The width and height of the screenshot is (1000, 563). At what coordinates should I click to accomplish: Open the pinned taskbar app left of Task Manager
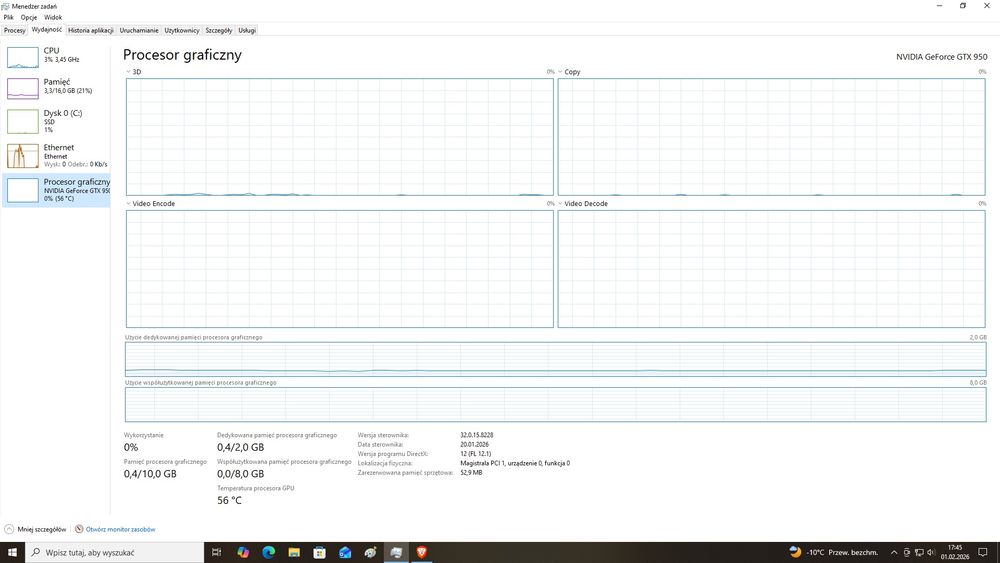click(x=371, y=552)
